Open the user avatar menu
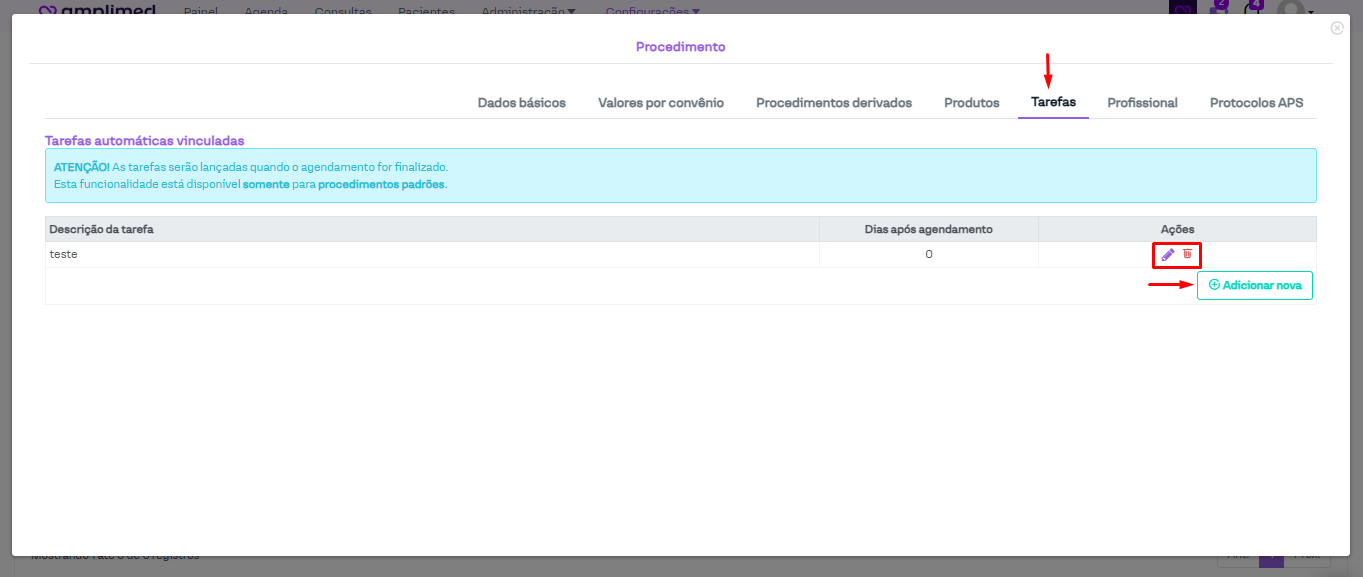Screen dimensions: 1363x577 click(1293, 8)
